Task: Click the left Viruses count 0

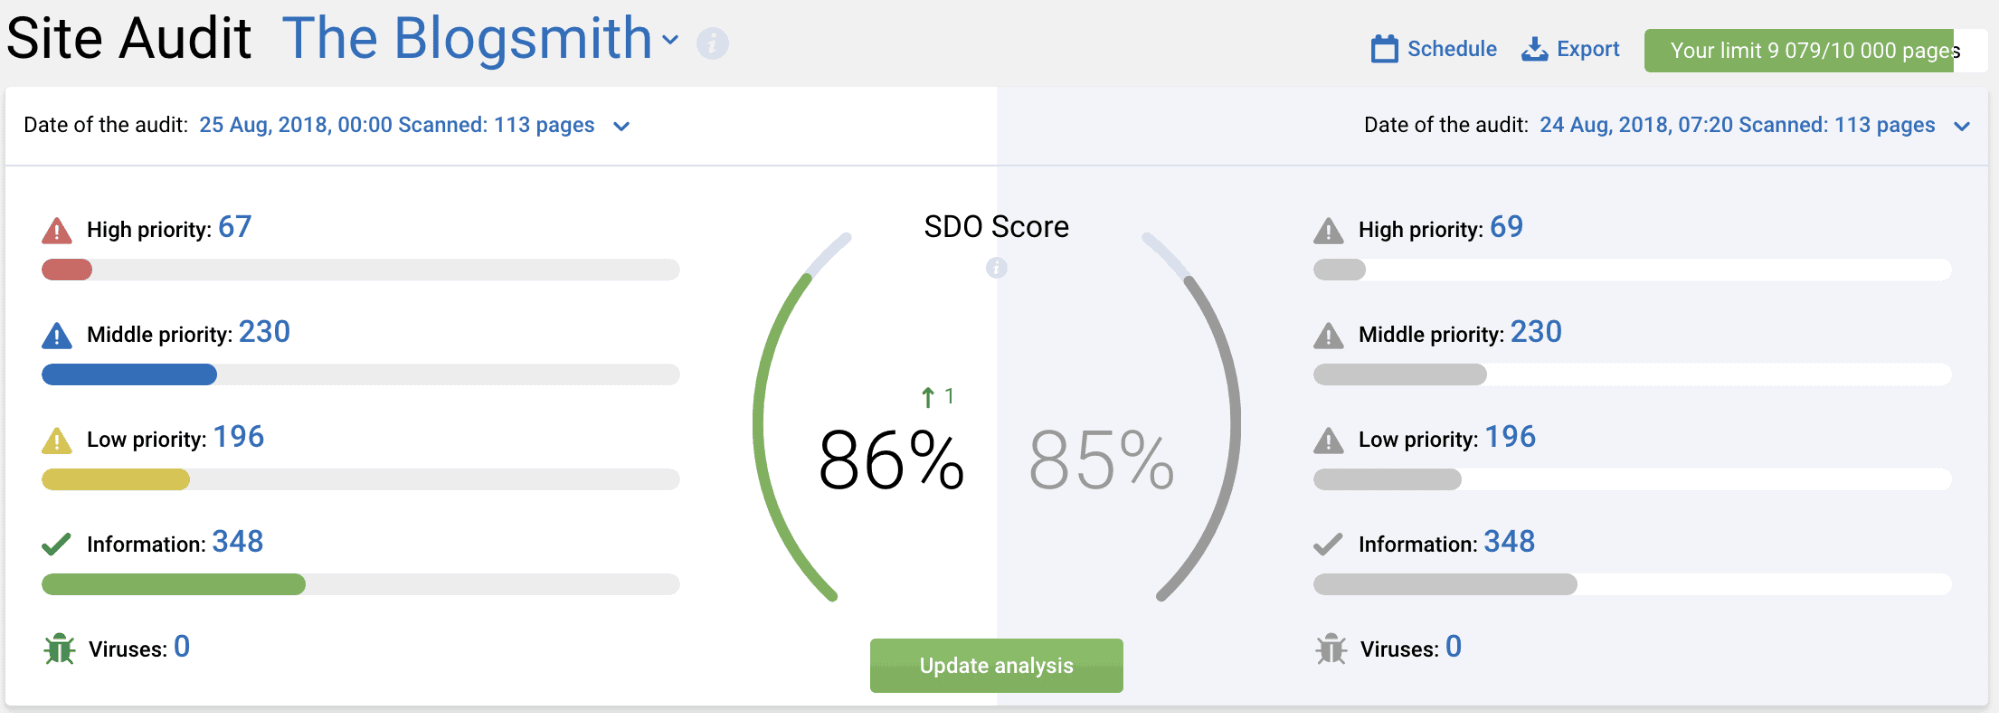Action: coord(182,647)
